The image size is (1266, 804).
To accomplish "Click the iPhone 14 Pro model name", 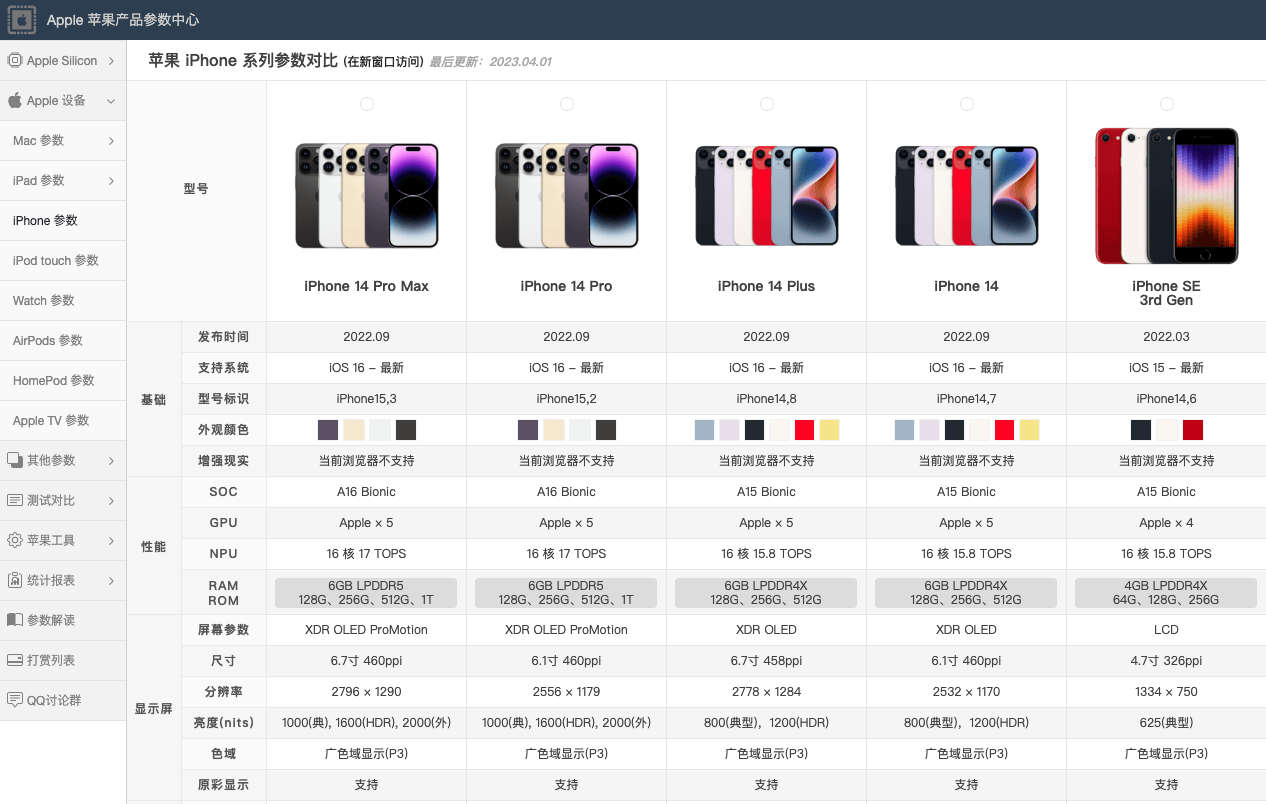I will (567, 286).
